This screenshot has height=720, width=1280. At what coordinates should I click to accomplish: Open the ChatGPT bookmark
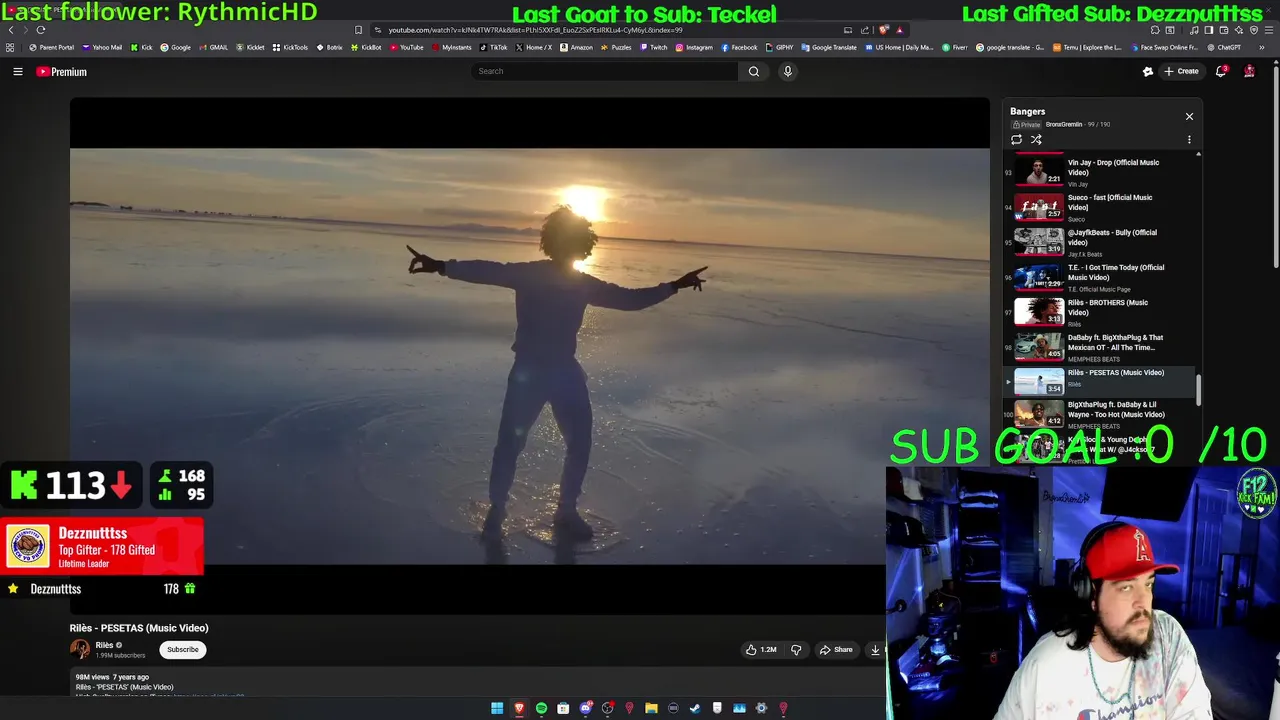click(1224, 47)
